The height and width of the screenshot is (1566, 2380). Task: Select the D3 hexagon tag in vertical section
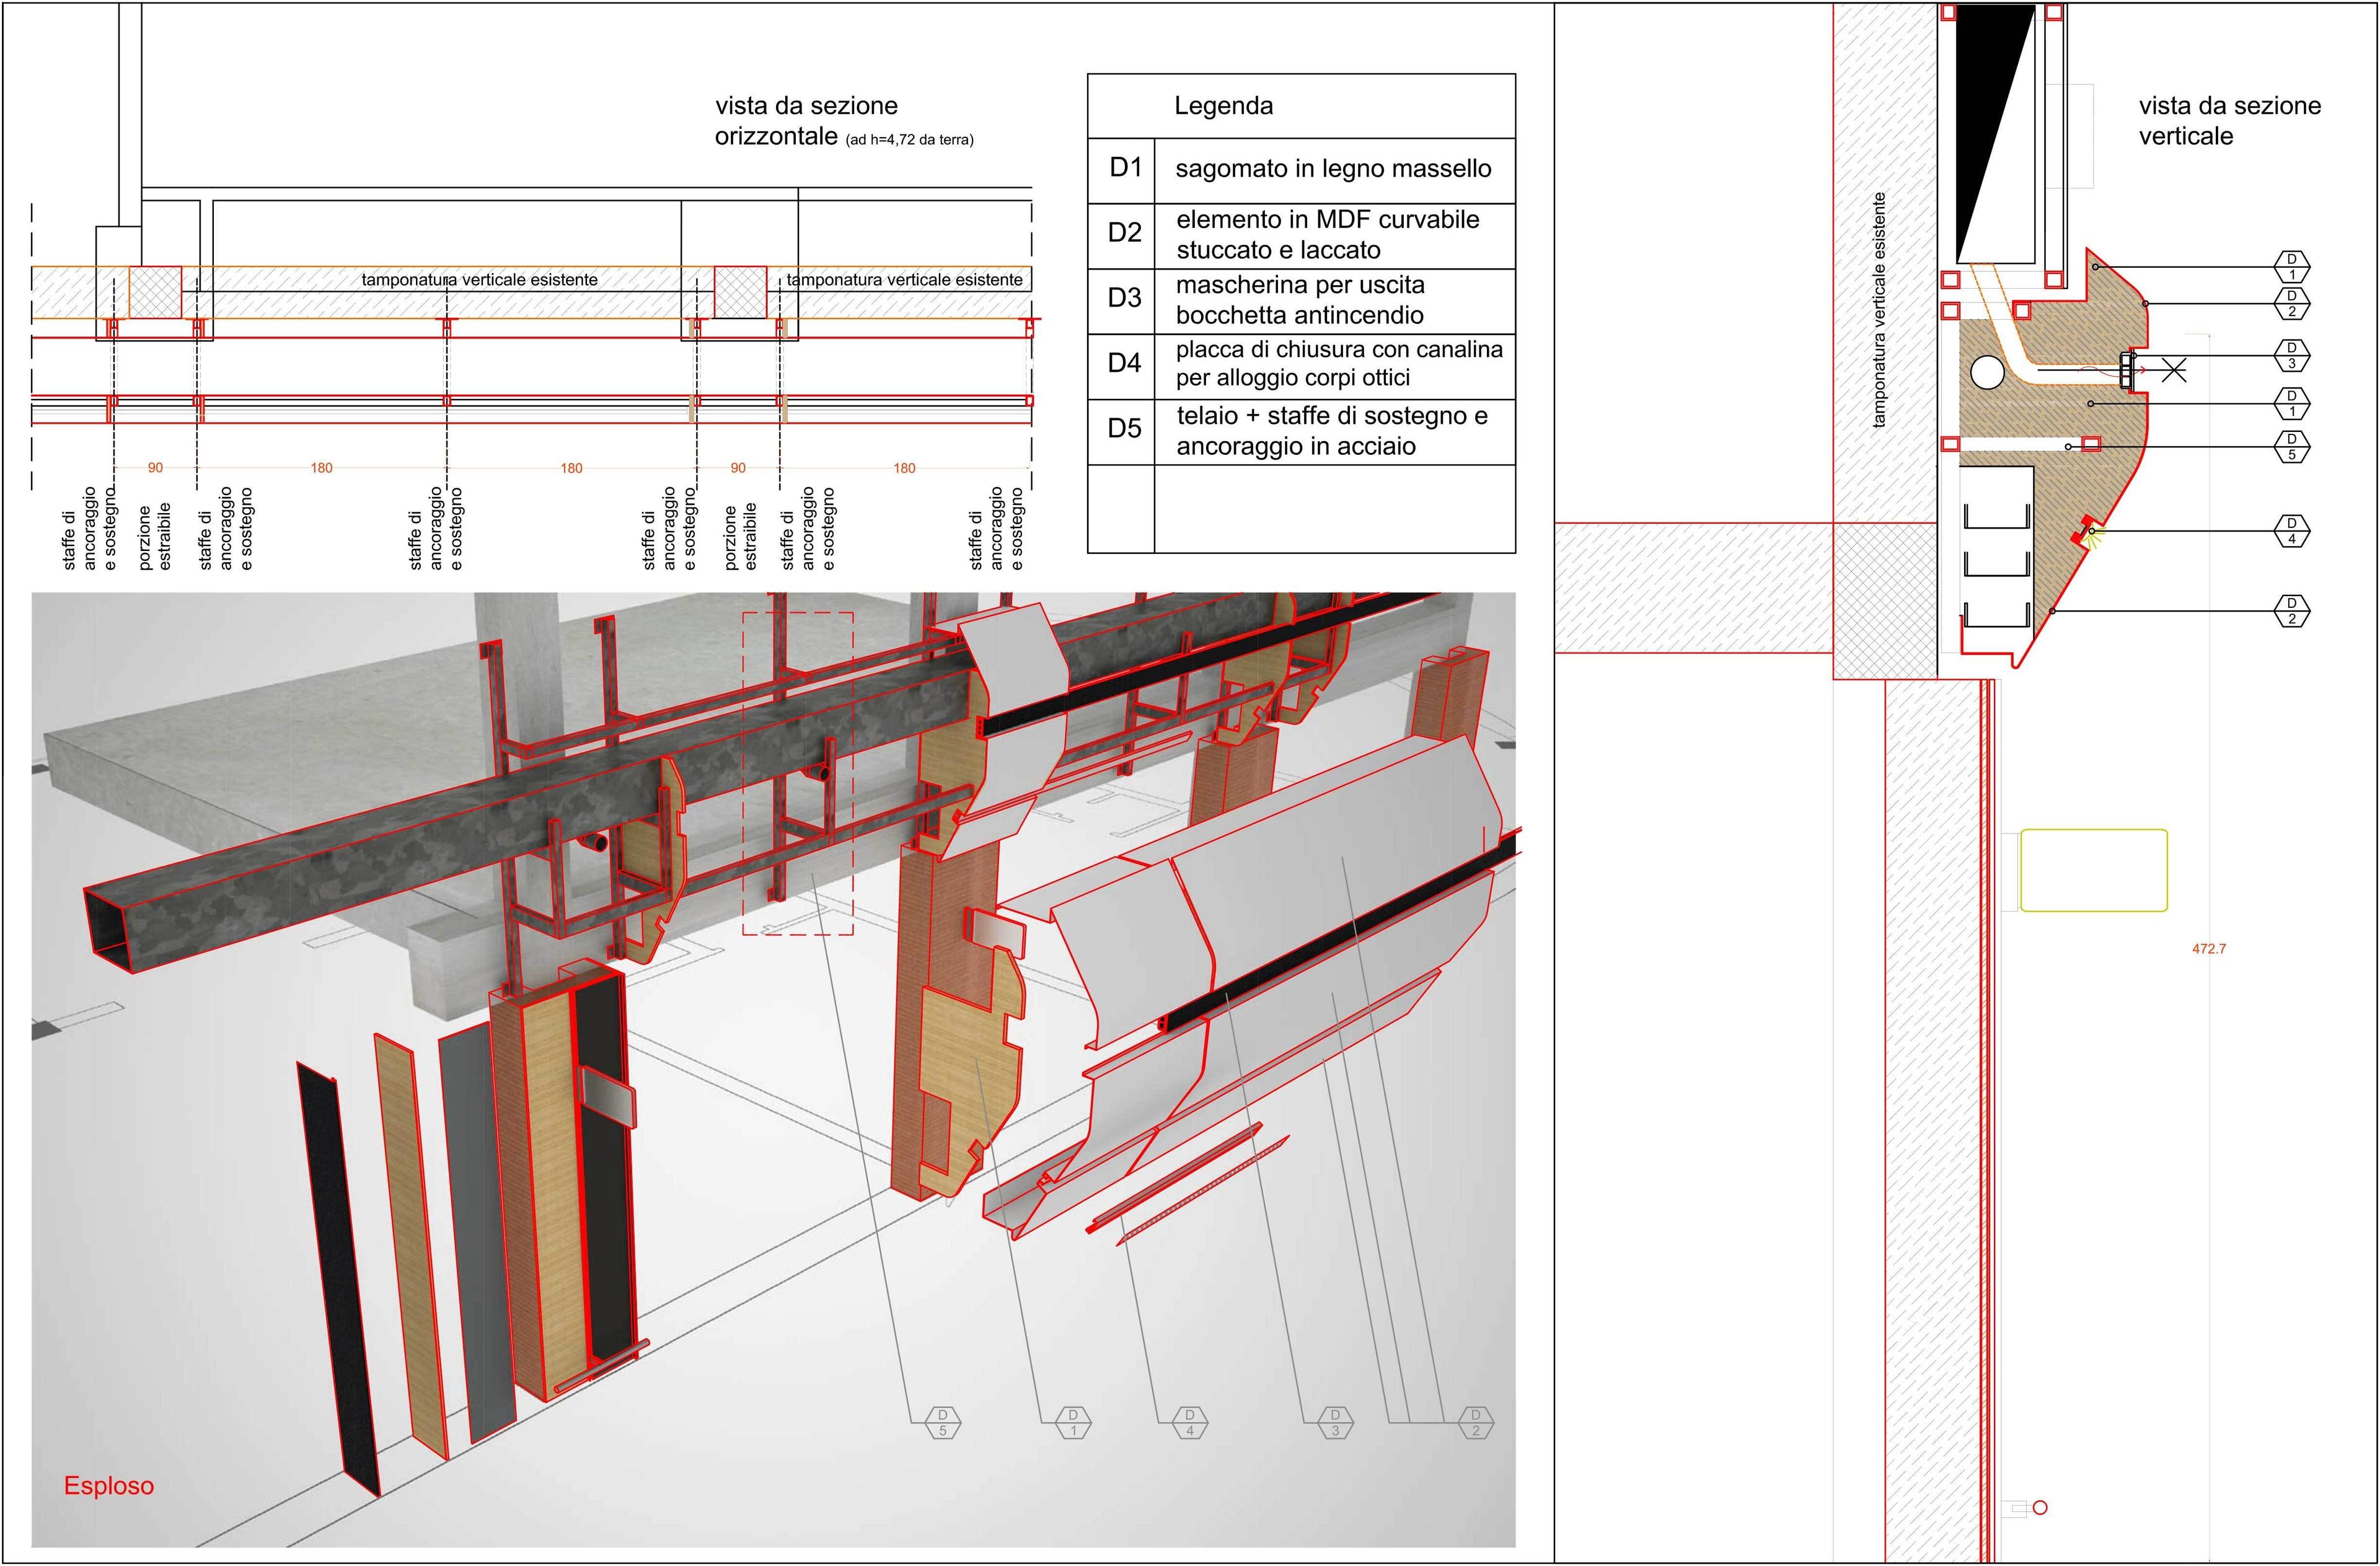pos(2292,355)
